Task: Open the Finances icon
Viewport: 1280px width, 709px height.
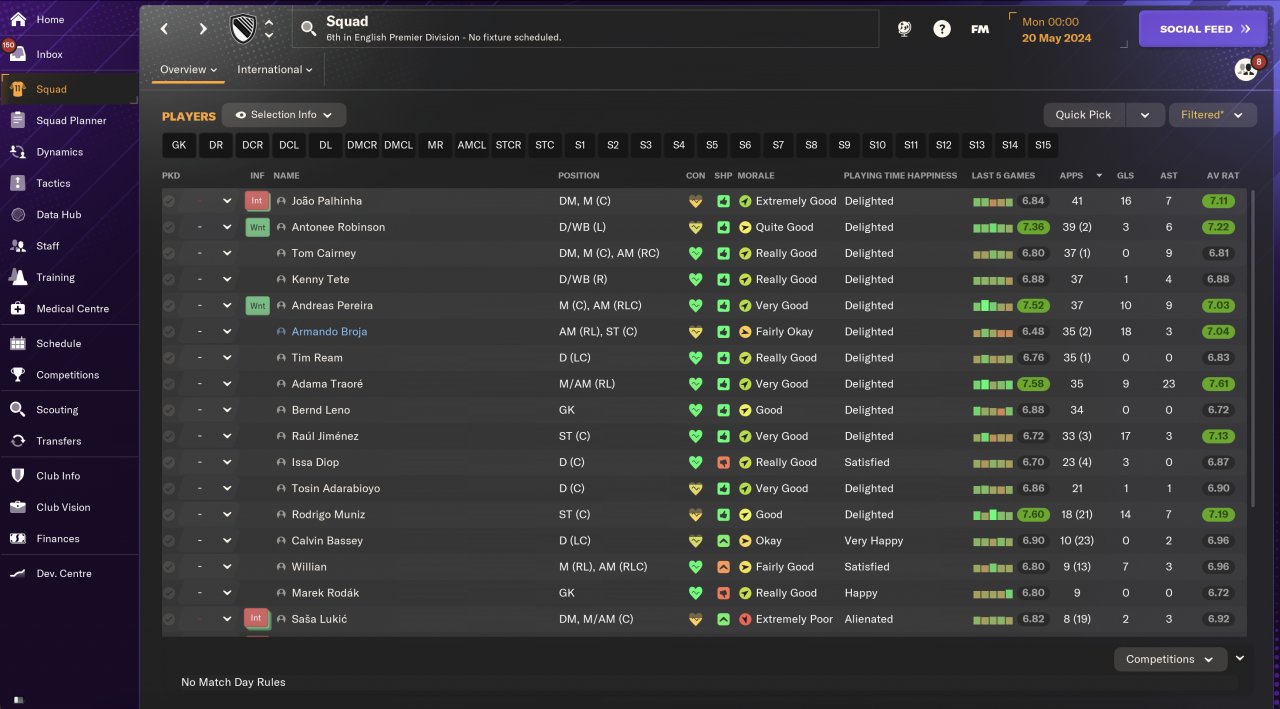Action: (18, 538)
